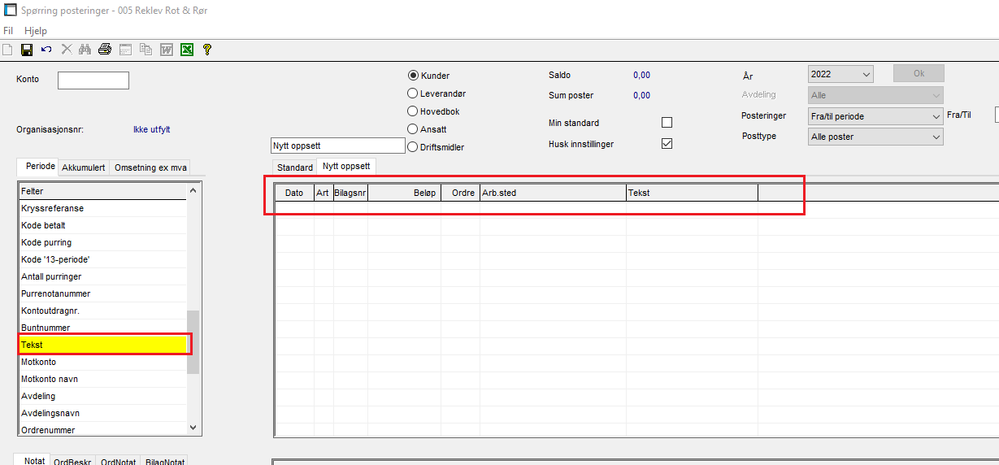This screenshot has width=999, height=465.
Task: Open the Notat tab at bottom
Action: tap(32, 461)
